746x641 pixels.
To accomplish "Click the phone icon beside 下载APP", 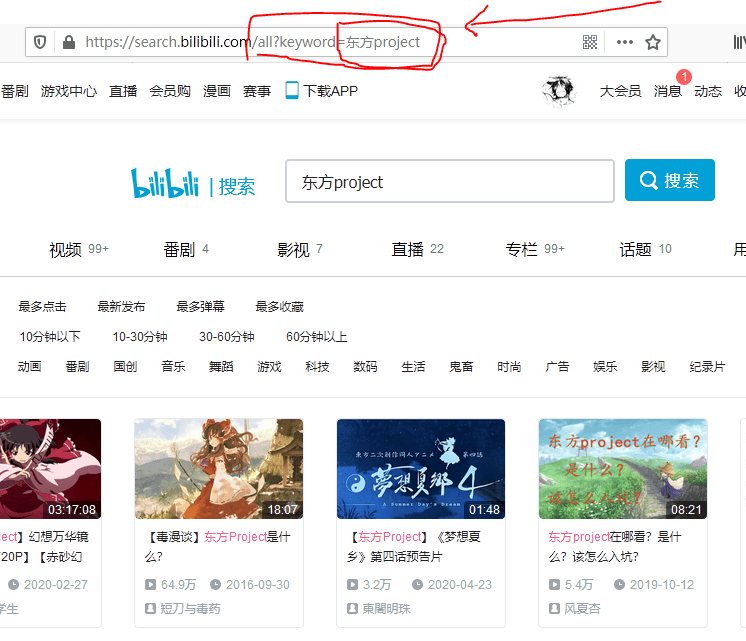I will point(292,90).
